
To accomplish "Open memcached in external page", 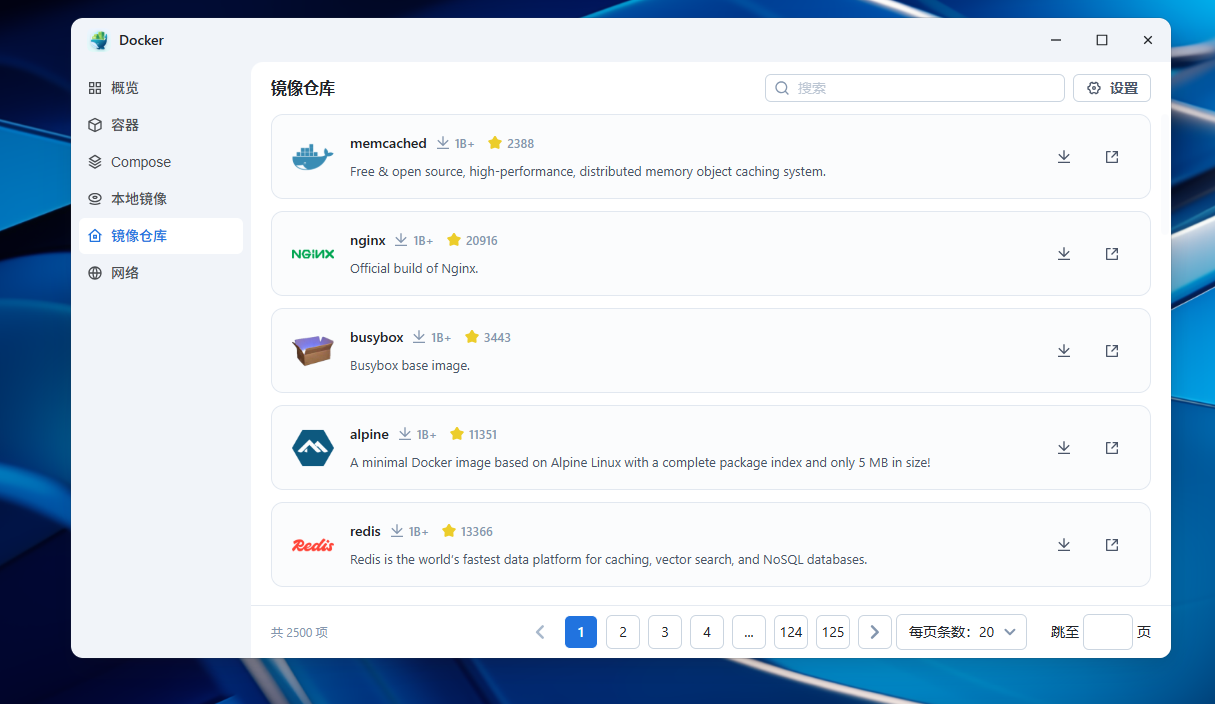I will pyautogui.click(x=1112, y=157).
